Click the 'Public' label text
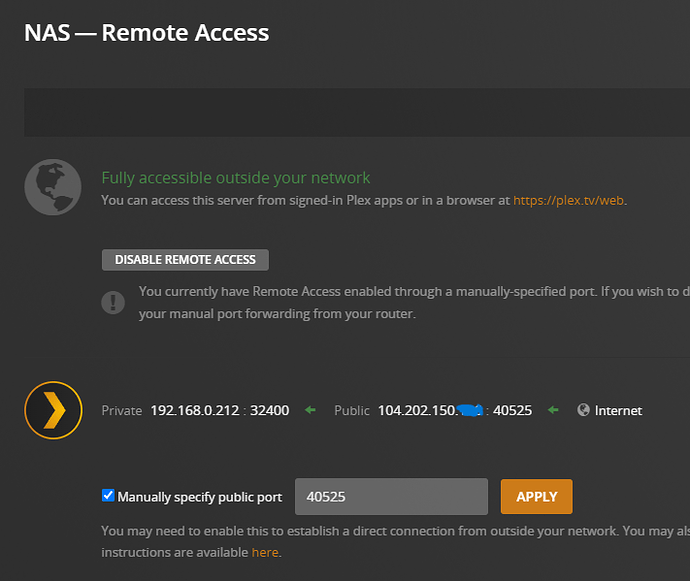Viewport: 690px width, 581px height. pyautogui.click(x=352, y=411)
